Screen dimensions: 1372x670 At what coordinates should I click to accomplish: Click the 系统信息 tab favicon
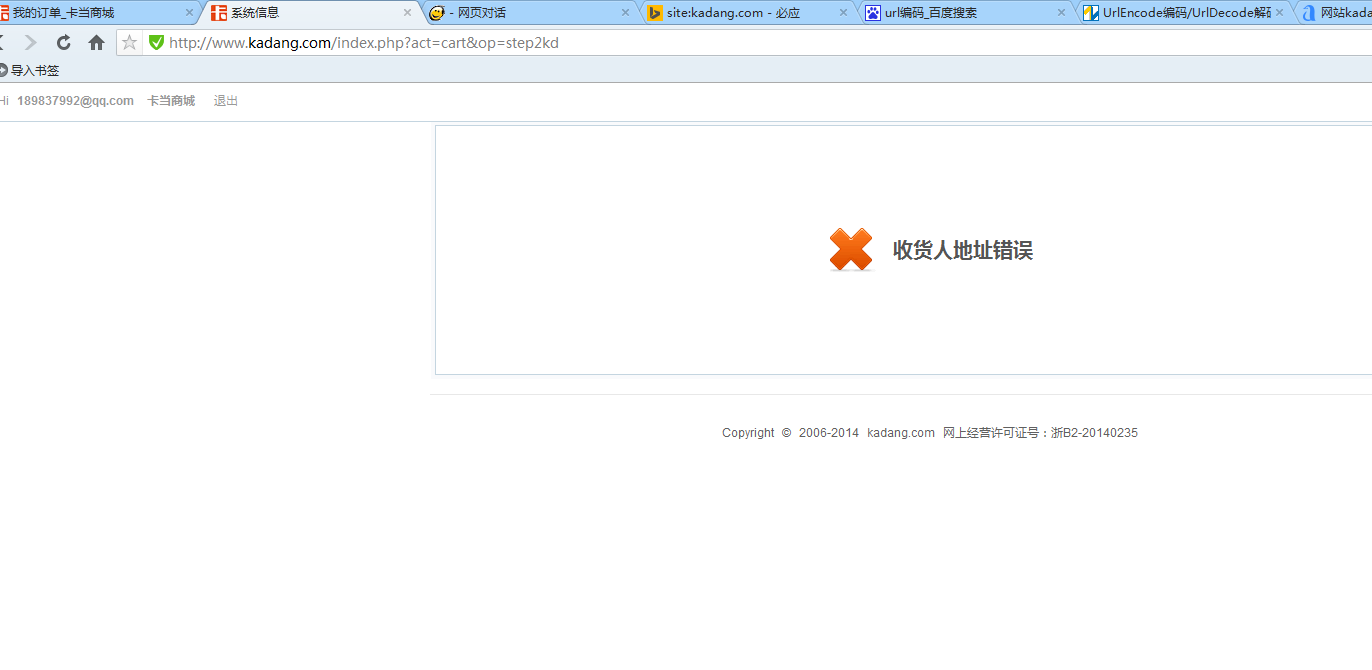[218, 13]
